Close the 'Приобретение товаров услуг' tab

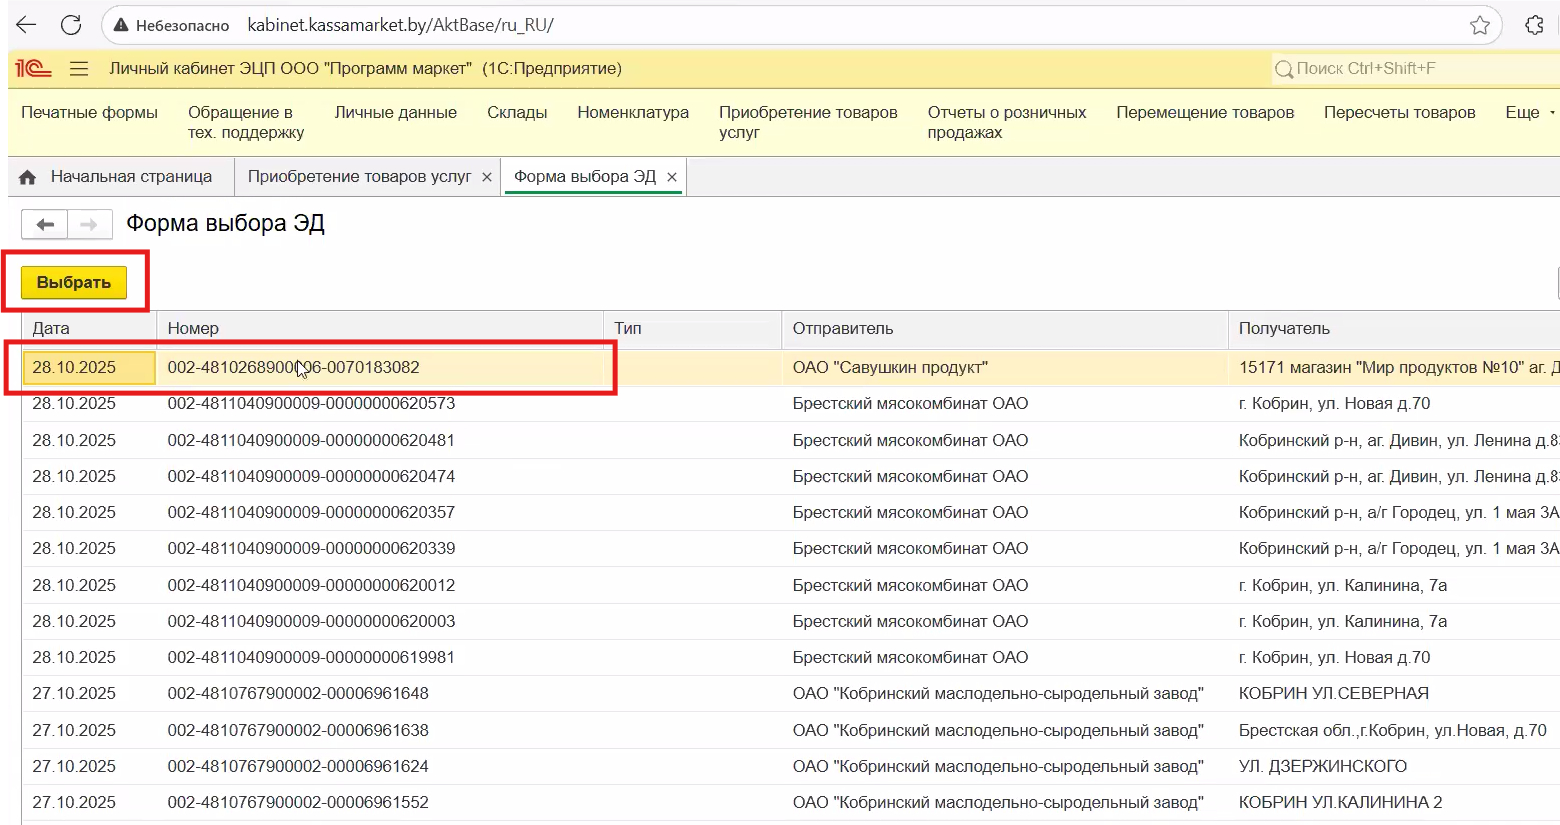[487, 177]
